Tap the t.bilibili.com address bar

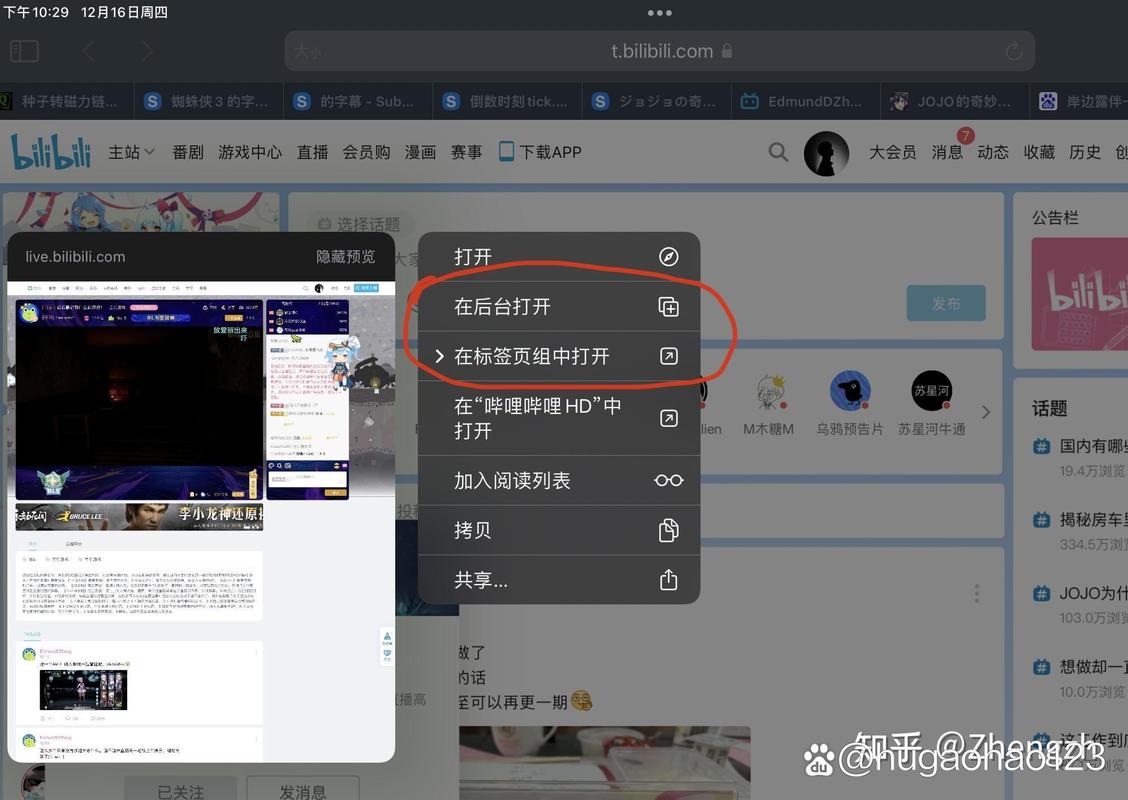point(660,51)
